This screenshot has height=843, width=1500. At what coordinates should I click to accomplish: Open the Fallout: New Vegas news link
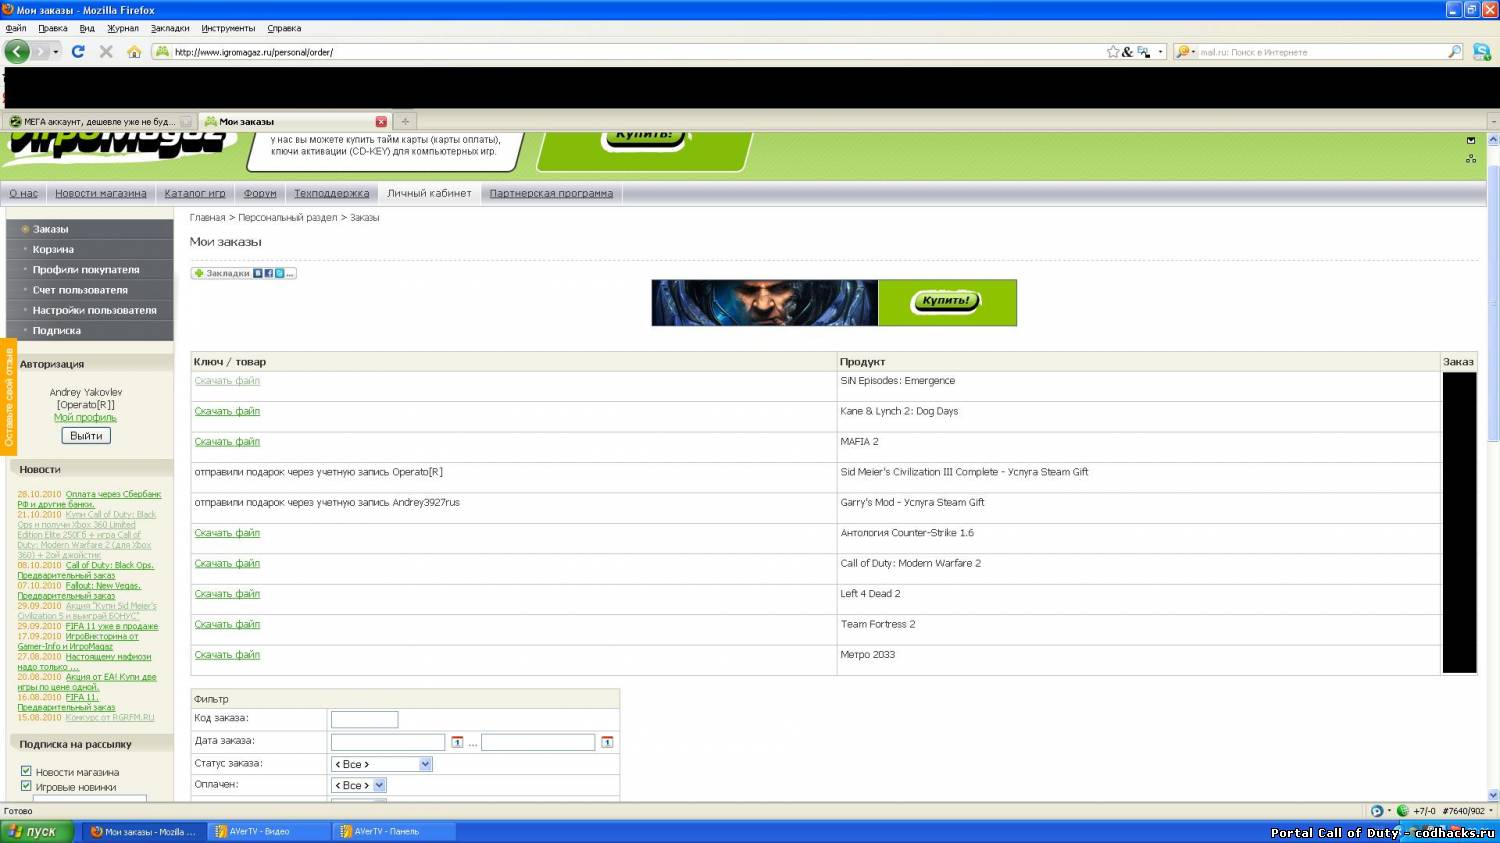tap(103, 586)
